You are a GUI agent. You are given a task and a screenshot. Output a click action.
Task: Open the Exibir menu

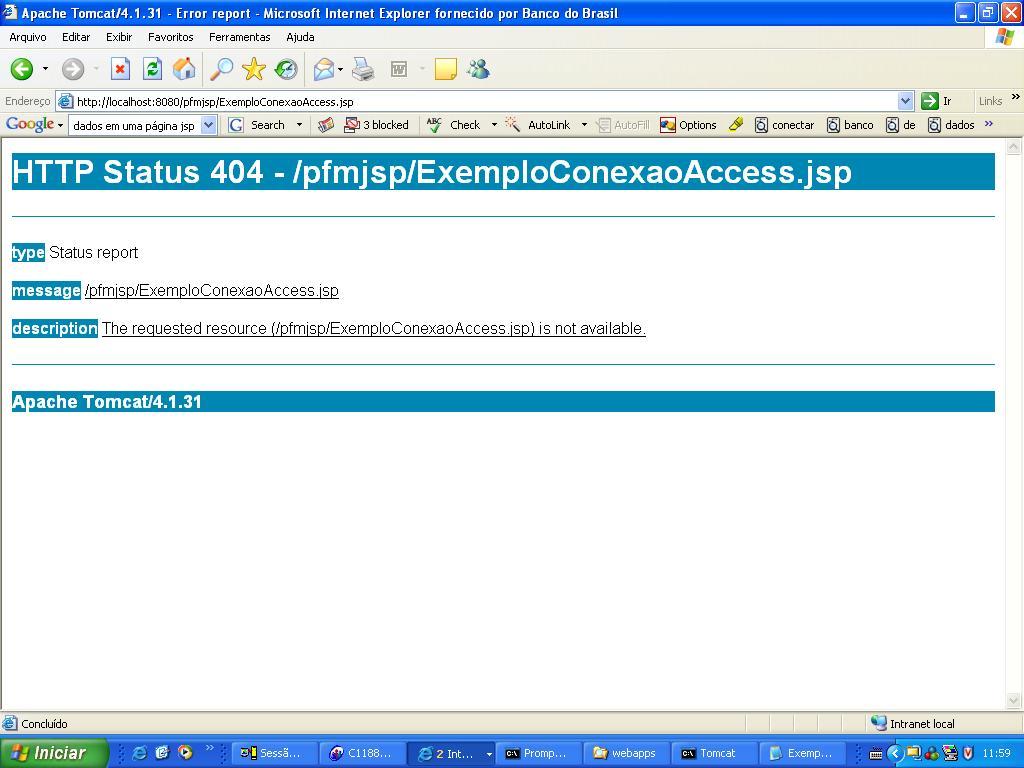(x=119, y=37)
